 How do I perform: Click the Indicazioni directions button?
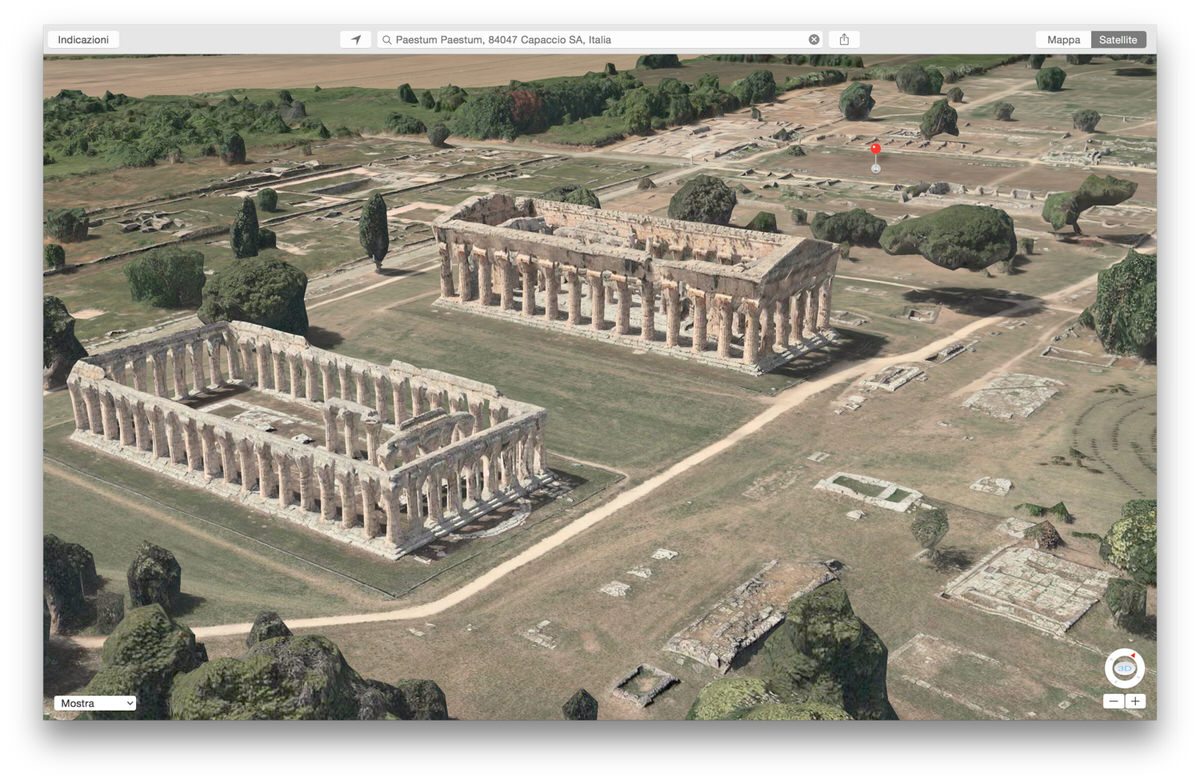pos(83,40)
